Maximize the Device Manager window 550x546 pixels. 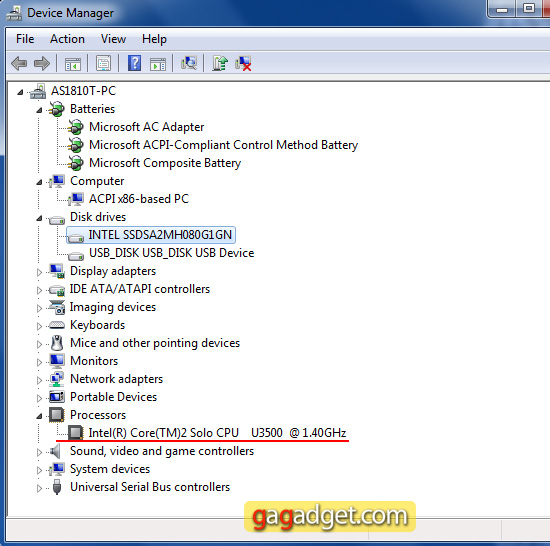[528, 8]
